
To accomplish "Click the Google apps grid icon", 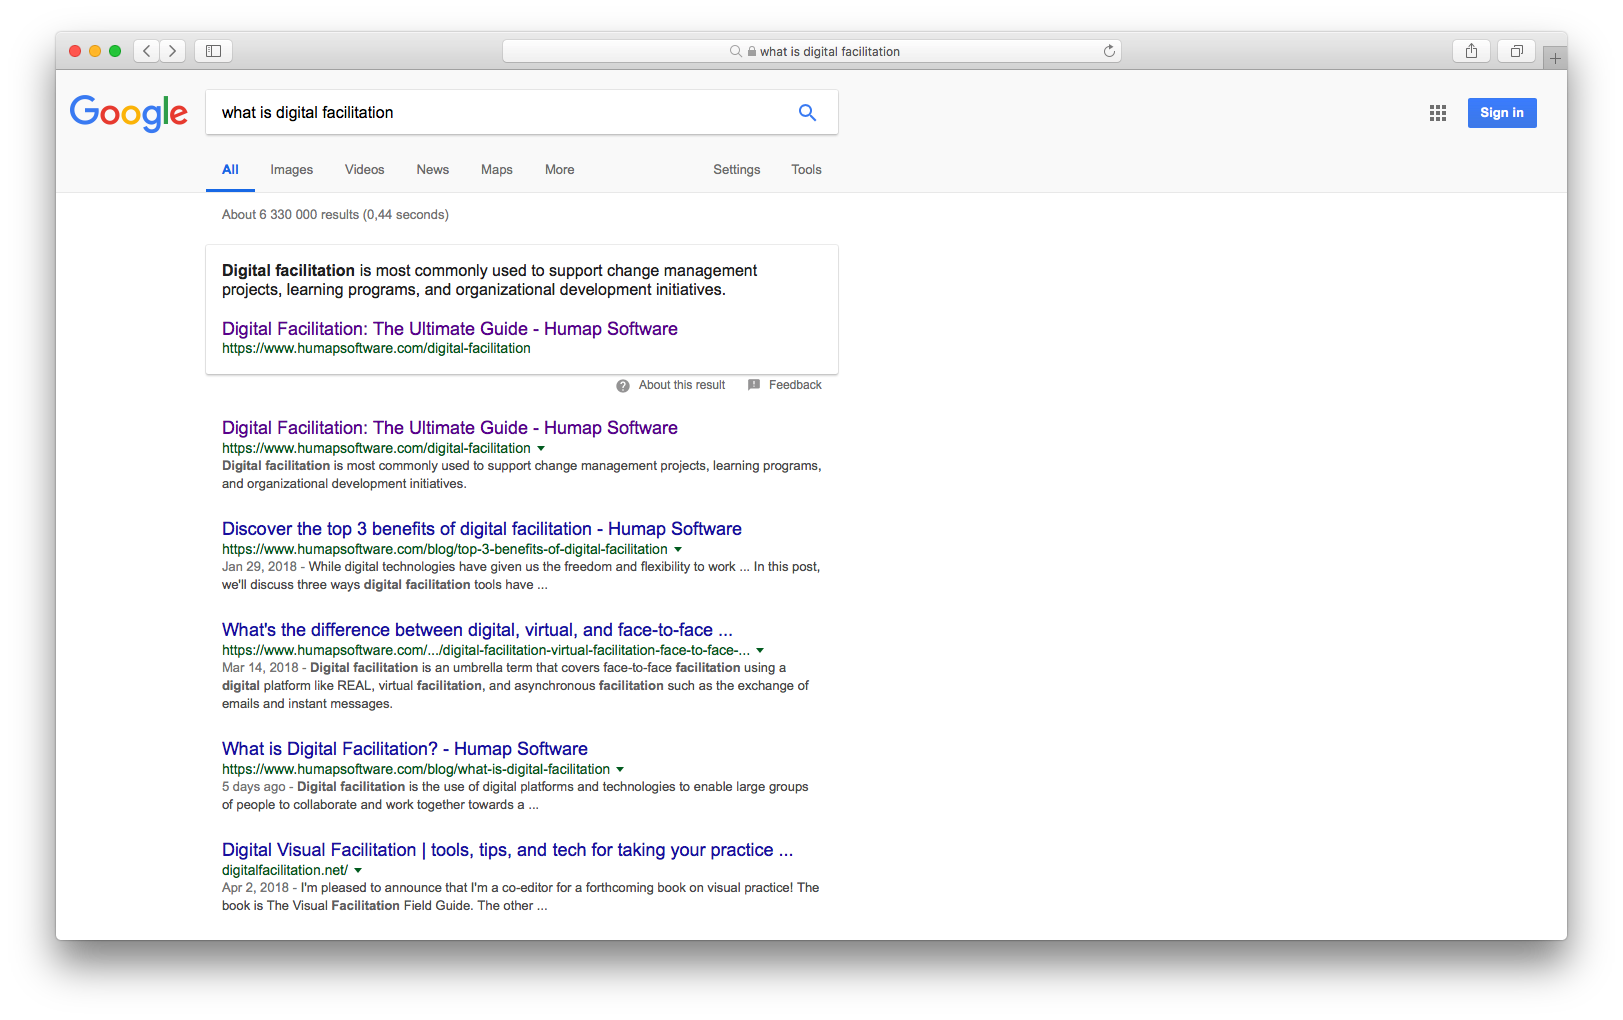I will pos(1437,113).
